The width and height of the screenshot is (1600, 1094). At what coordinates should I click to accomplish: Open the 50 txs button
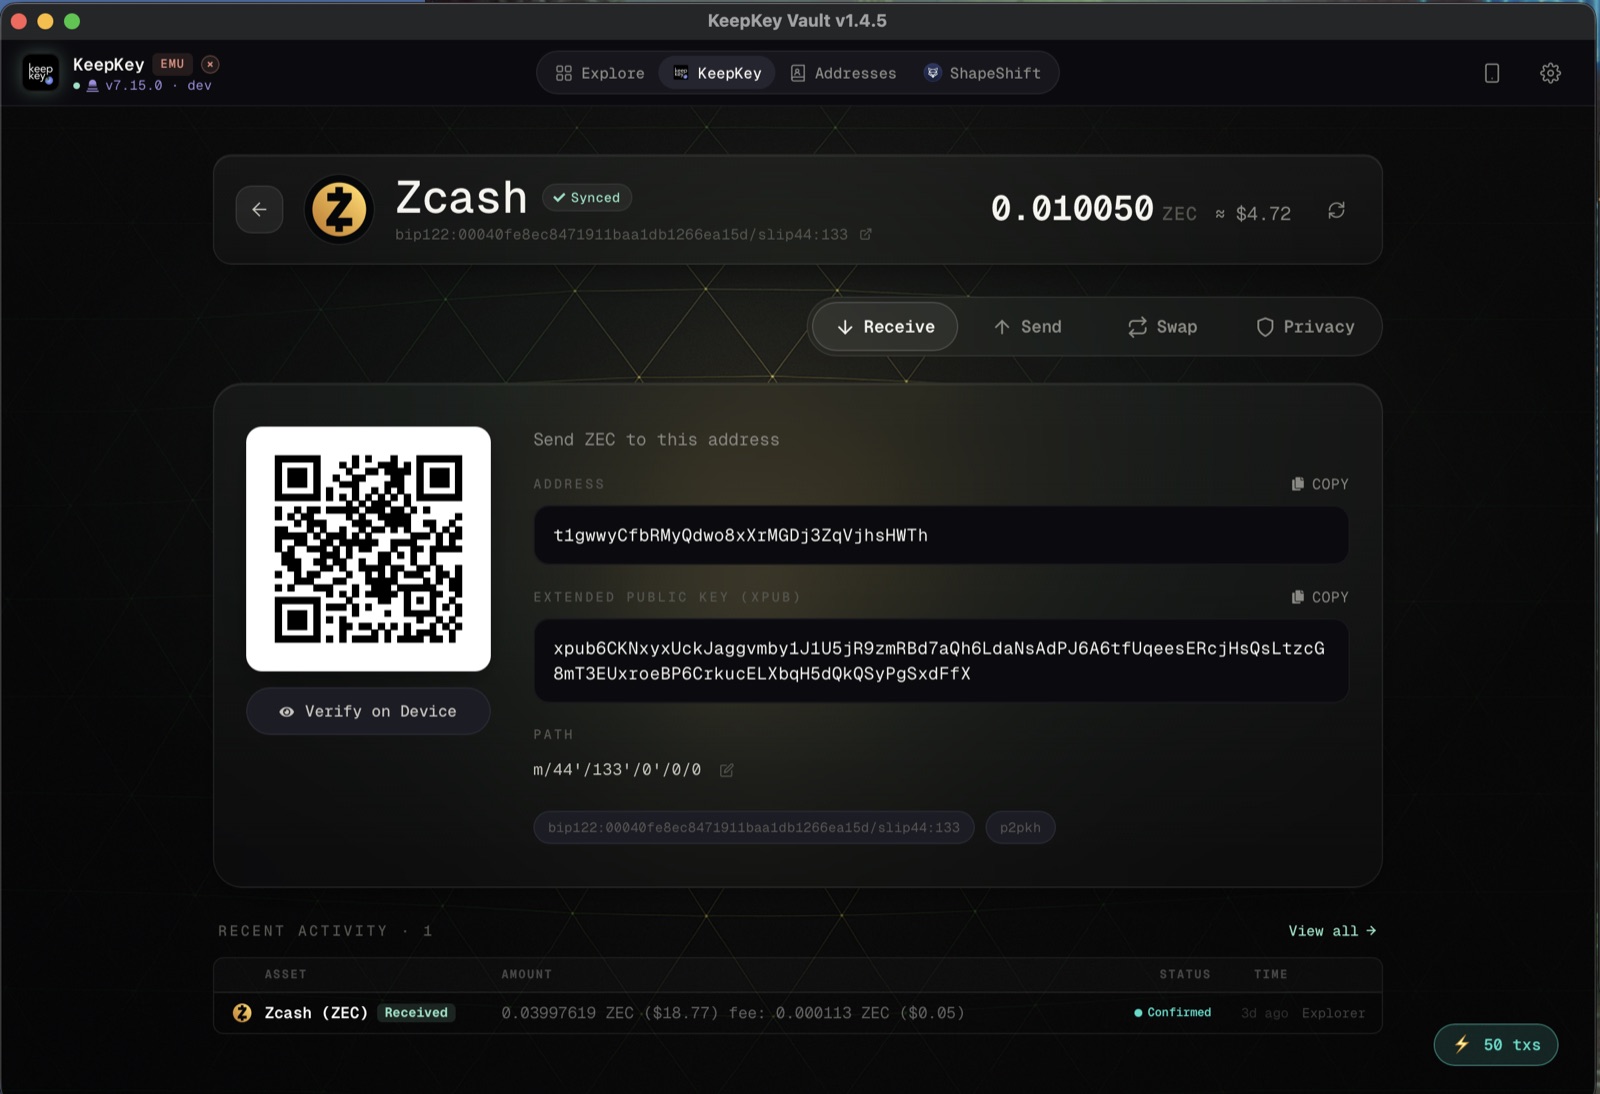pyautogui.click(x=1496, y=1045)
